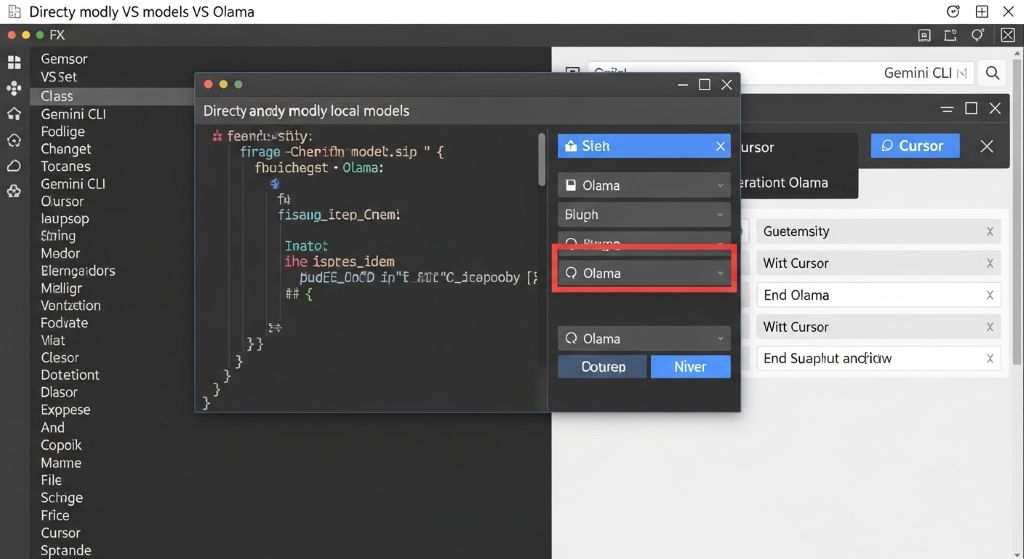Open the red-highlighted Olama dropdown
The image size is (1024, 559).
643,273
